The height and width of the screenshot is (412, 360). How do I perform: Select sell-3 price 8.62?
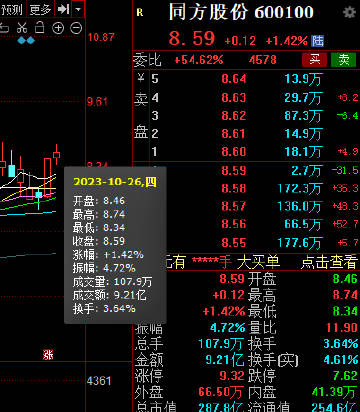[234, 116]
